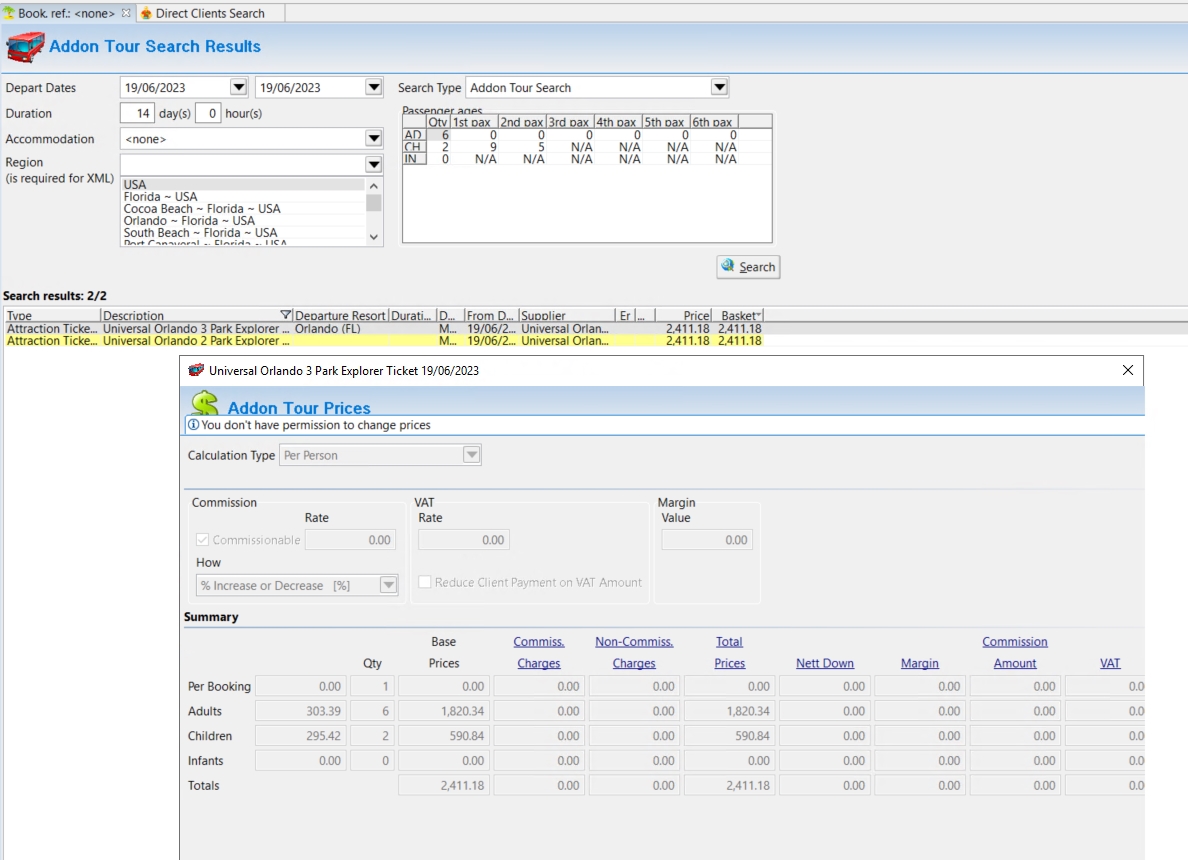
Task: Click the Direct Clients Search tab icon
Action: point(146,13)
